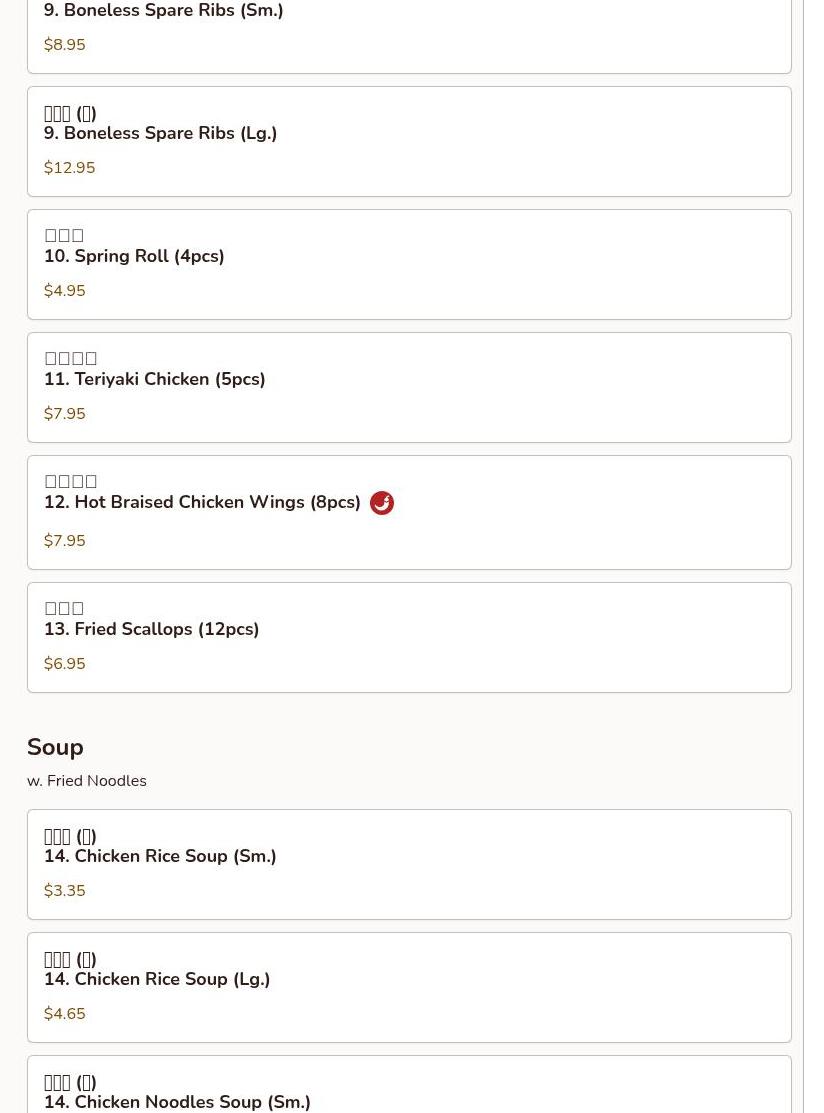
Task: Click the $4.65 large soup price
Action: (x=65, y=1013)
